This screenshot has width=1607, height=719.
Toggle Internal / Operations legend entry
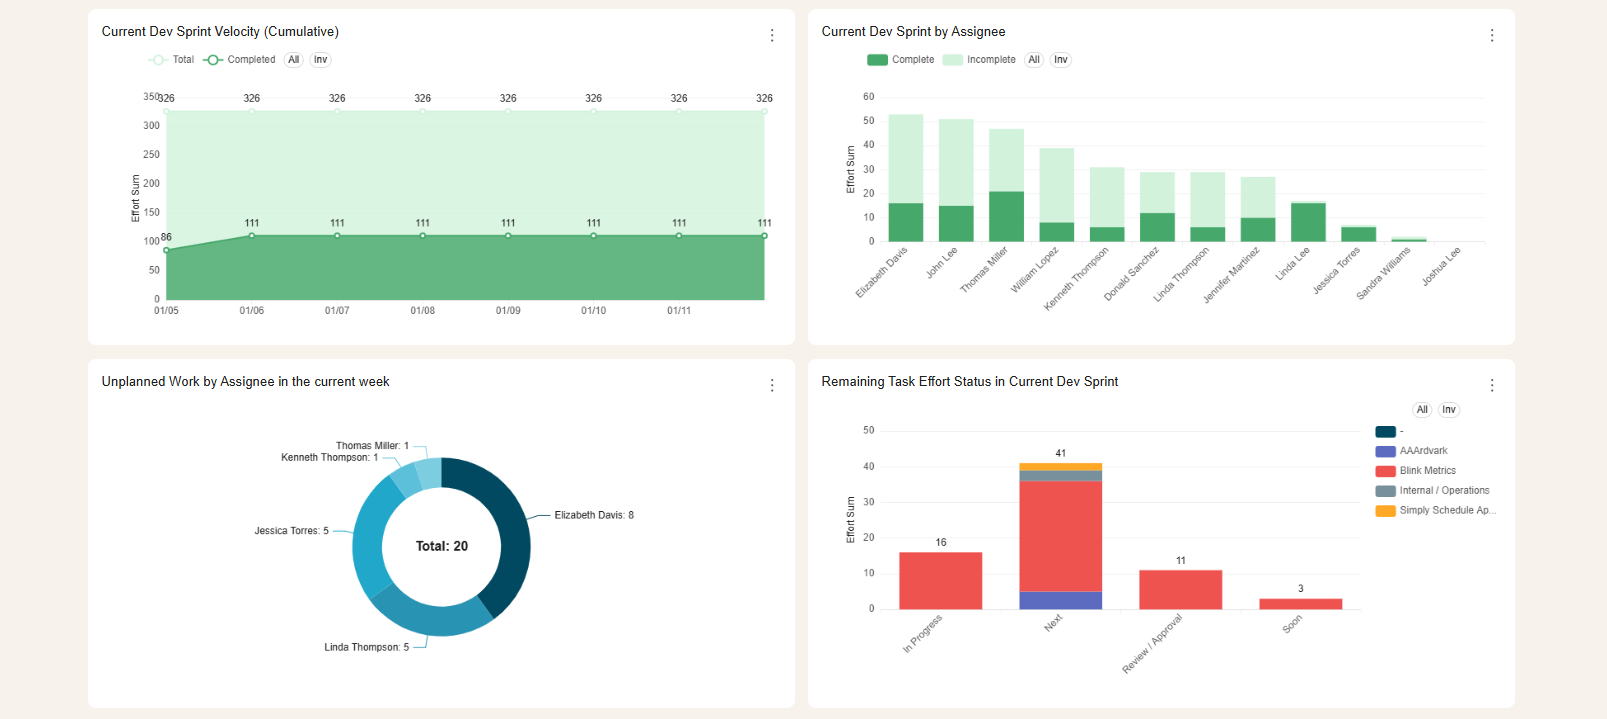[x=1432, y=491]
